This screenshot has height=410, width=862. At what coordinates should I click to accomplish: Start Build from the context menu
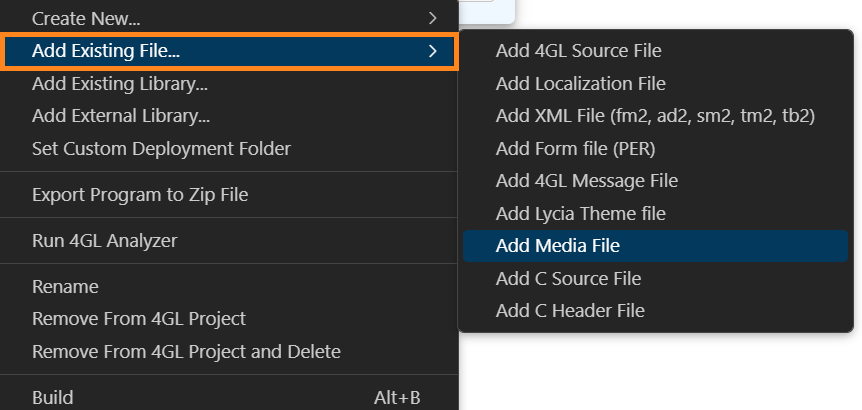(53, 398)
